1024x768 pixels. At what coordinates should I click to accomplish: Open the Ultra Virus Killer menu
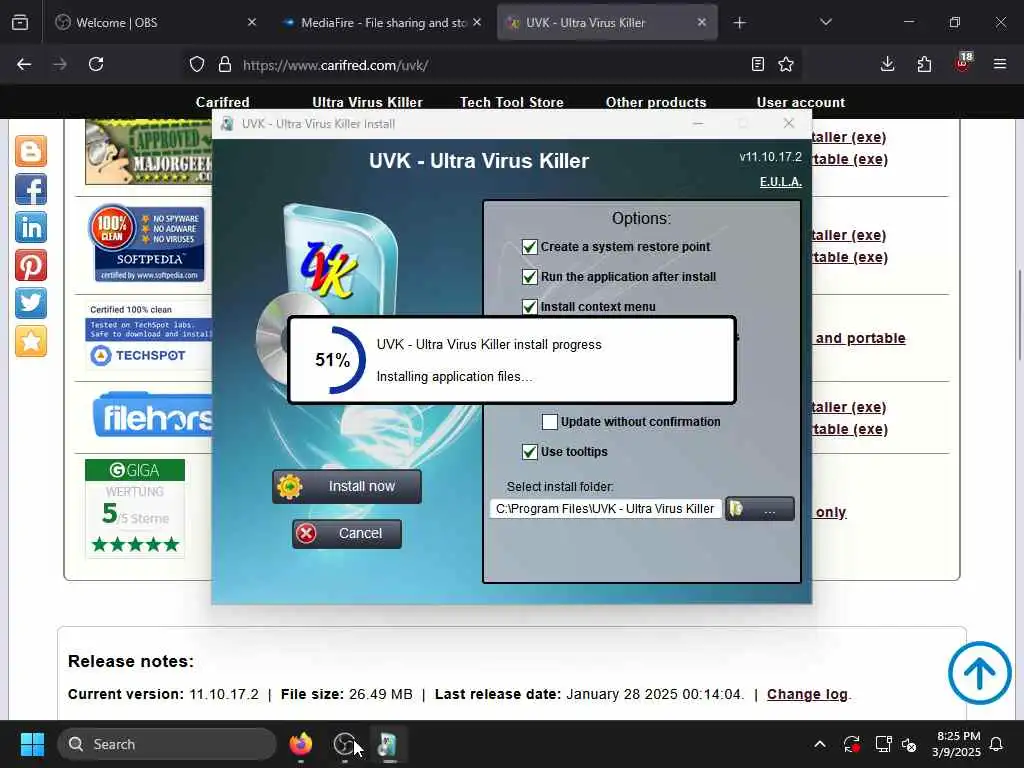click(367, 103)
